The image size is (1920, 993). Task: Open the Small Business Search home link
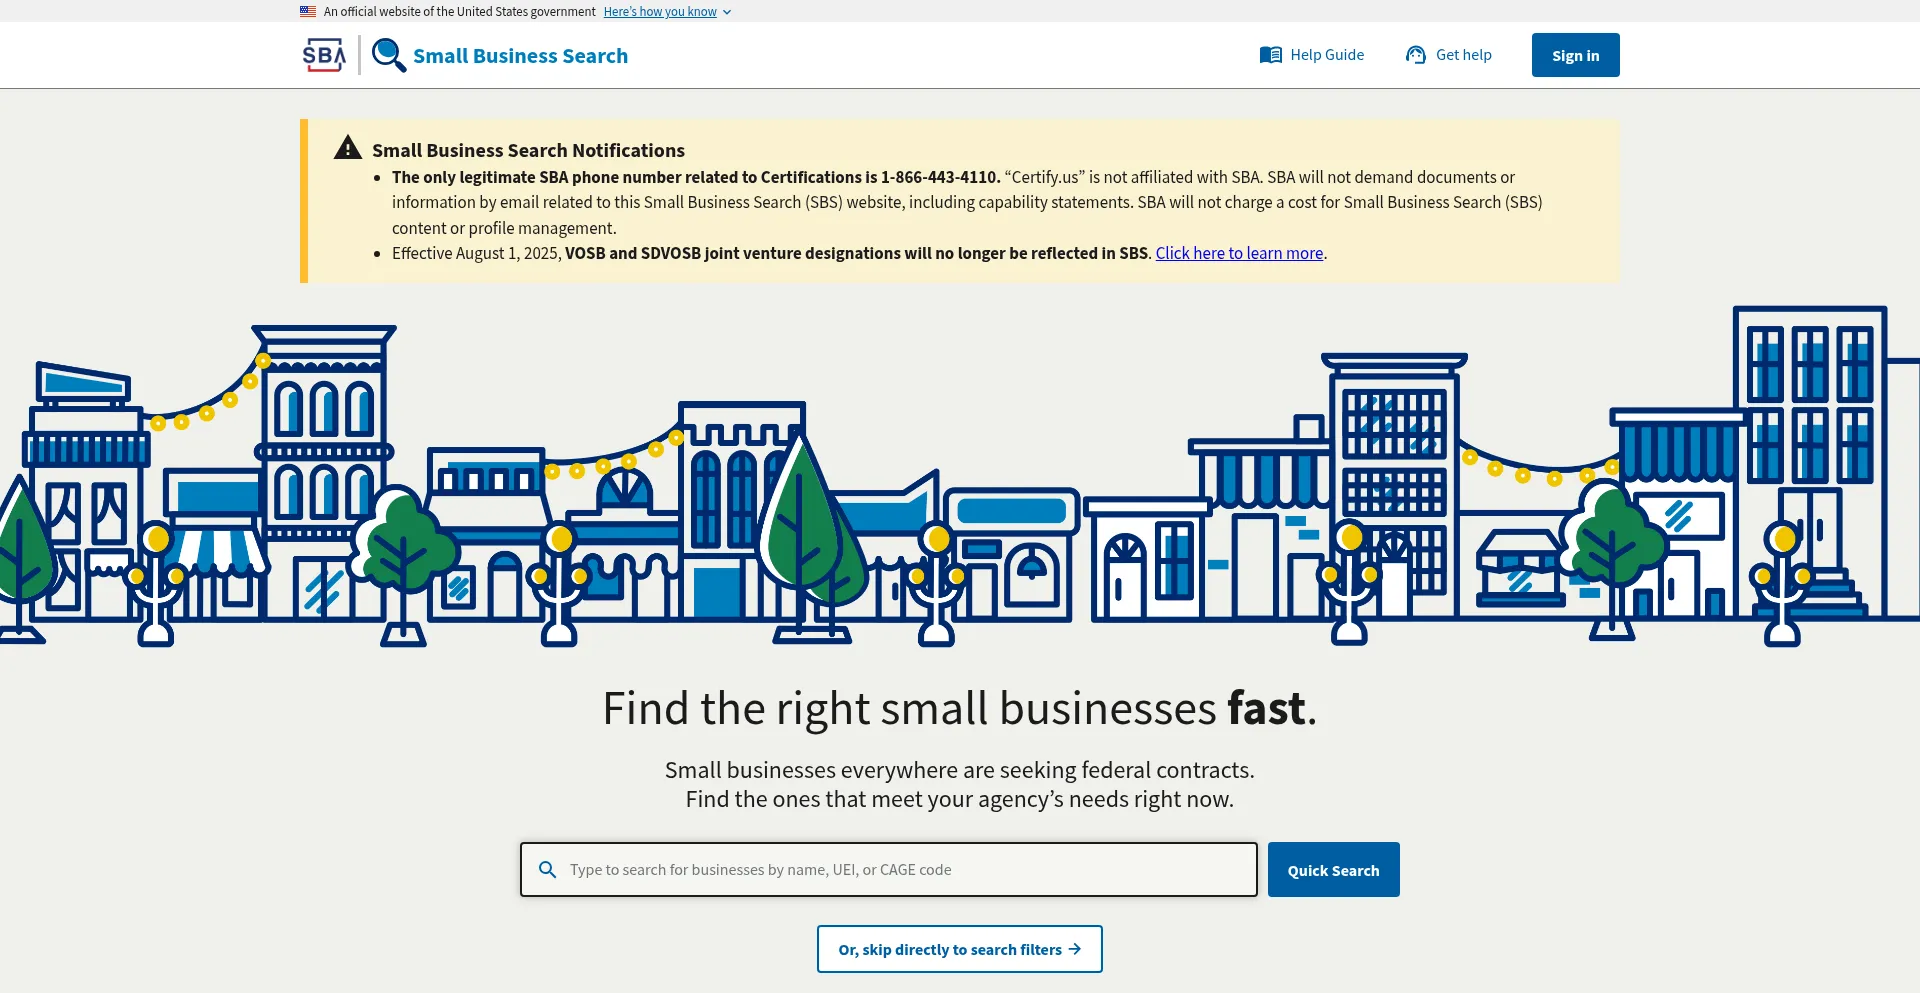tap(520, 56)
